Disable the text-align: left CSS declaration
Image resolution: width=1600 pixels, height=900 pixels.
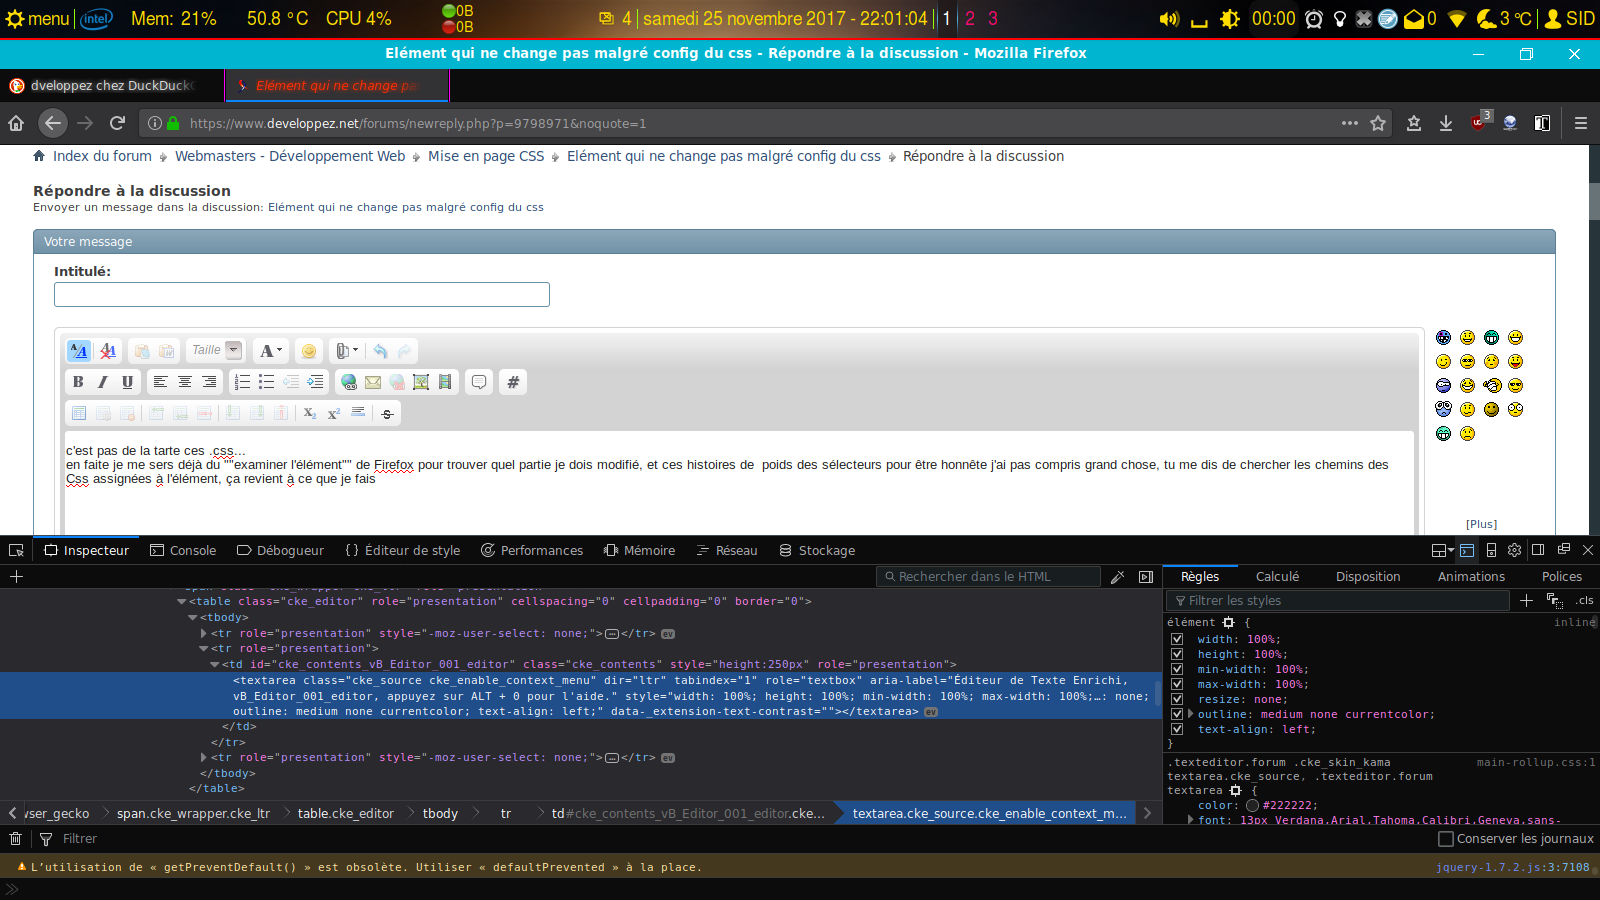(x=1177, y=729)
